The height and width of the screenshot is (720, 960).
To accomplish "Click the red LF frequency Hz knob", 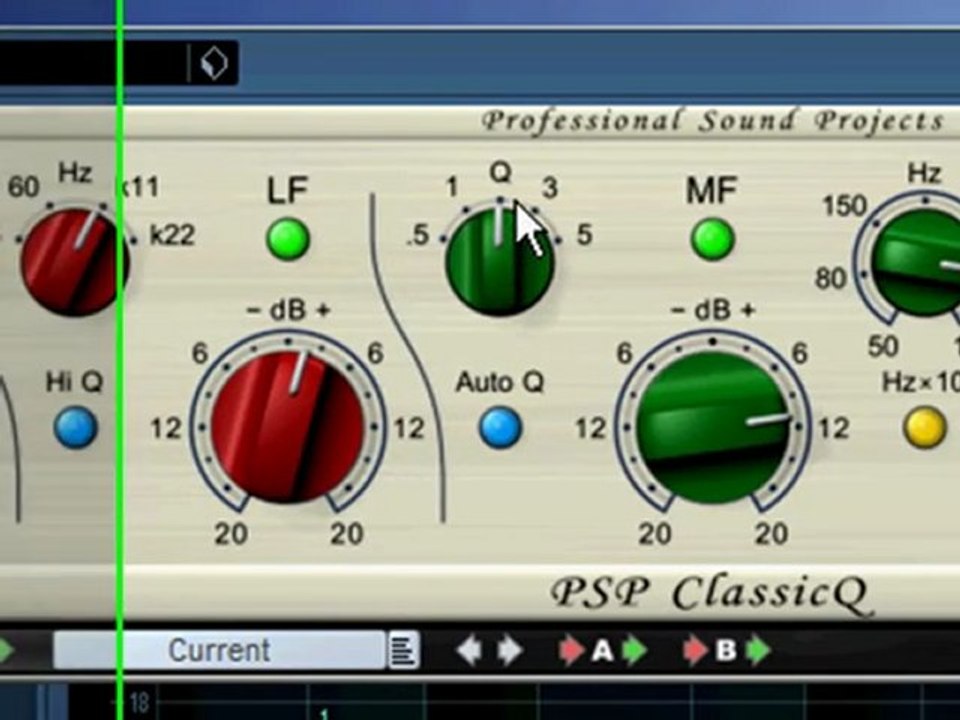I will pos(75,261).
